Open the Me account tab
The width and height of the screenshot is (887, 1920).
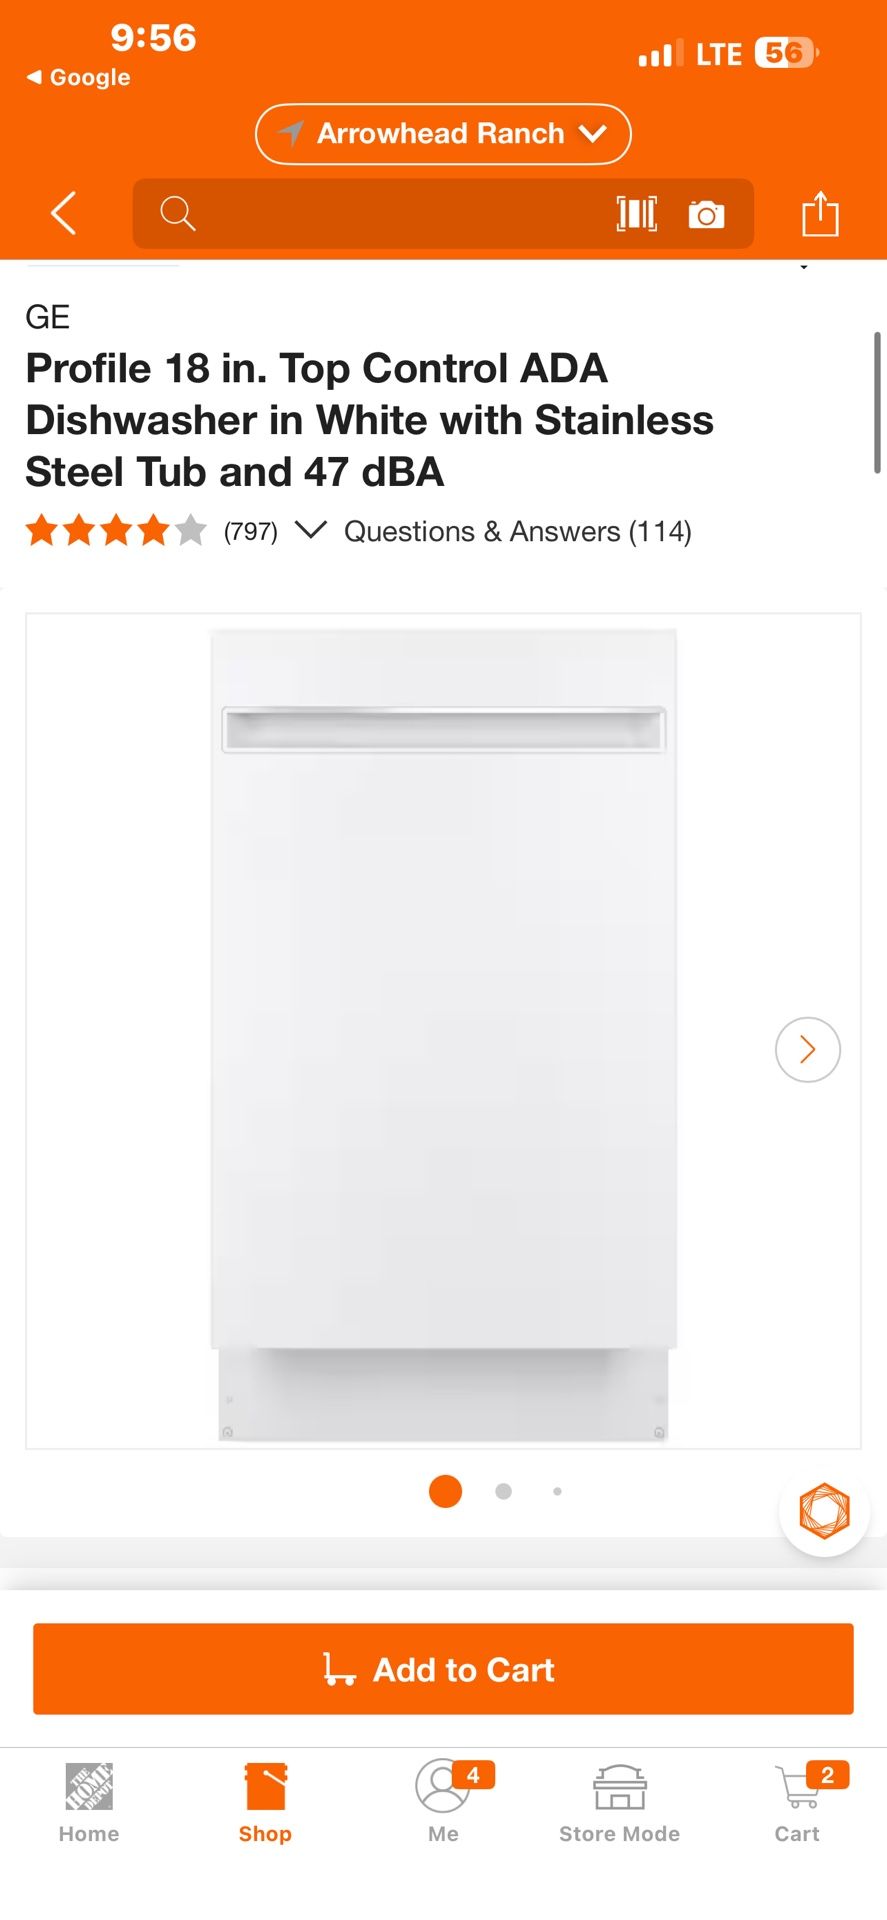443,1802
